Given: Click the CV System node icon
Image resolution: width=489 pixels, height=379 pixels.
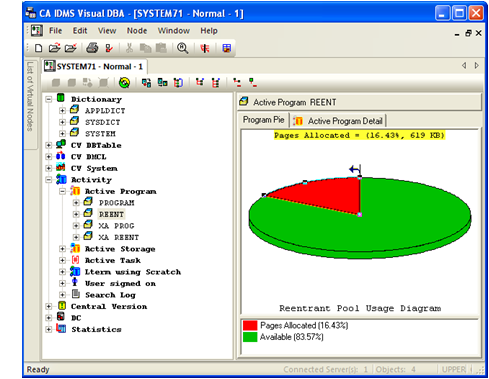Looking at the screenshot, I should (x=61, y=167).
